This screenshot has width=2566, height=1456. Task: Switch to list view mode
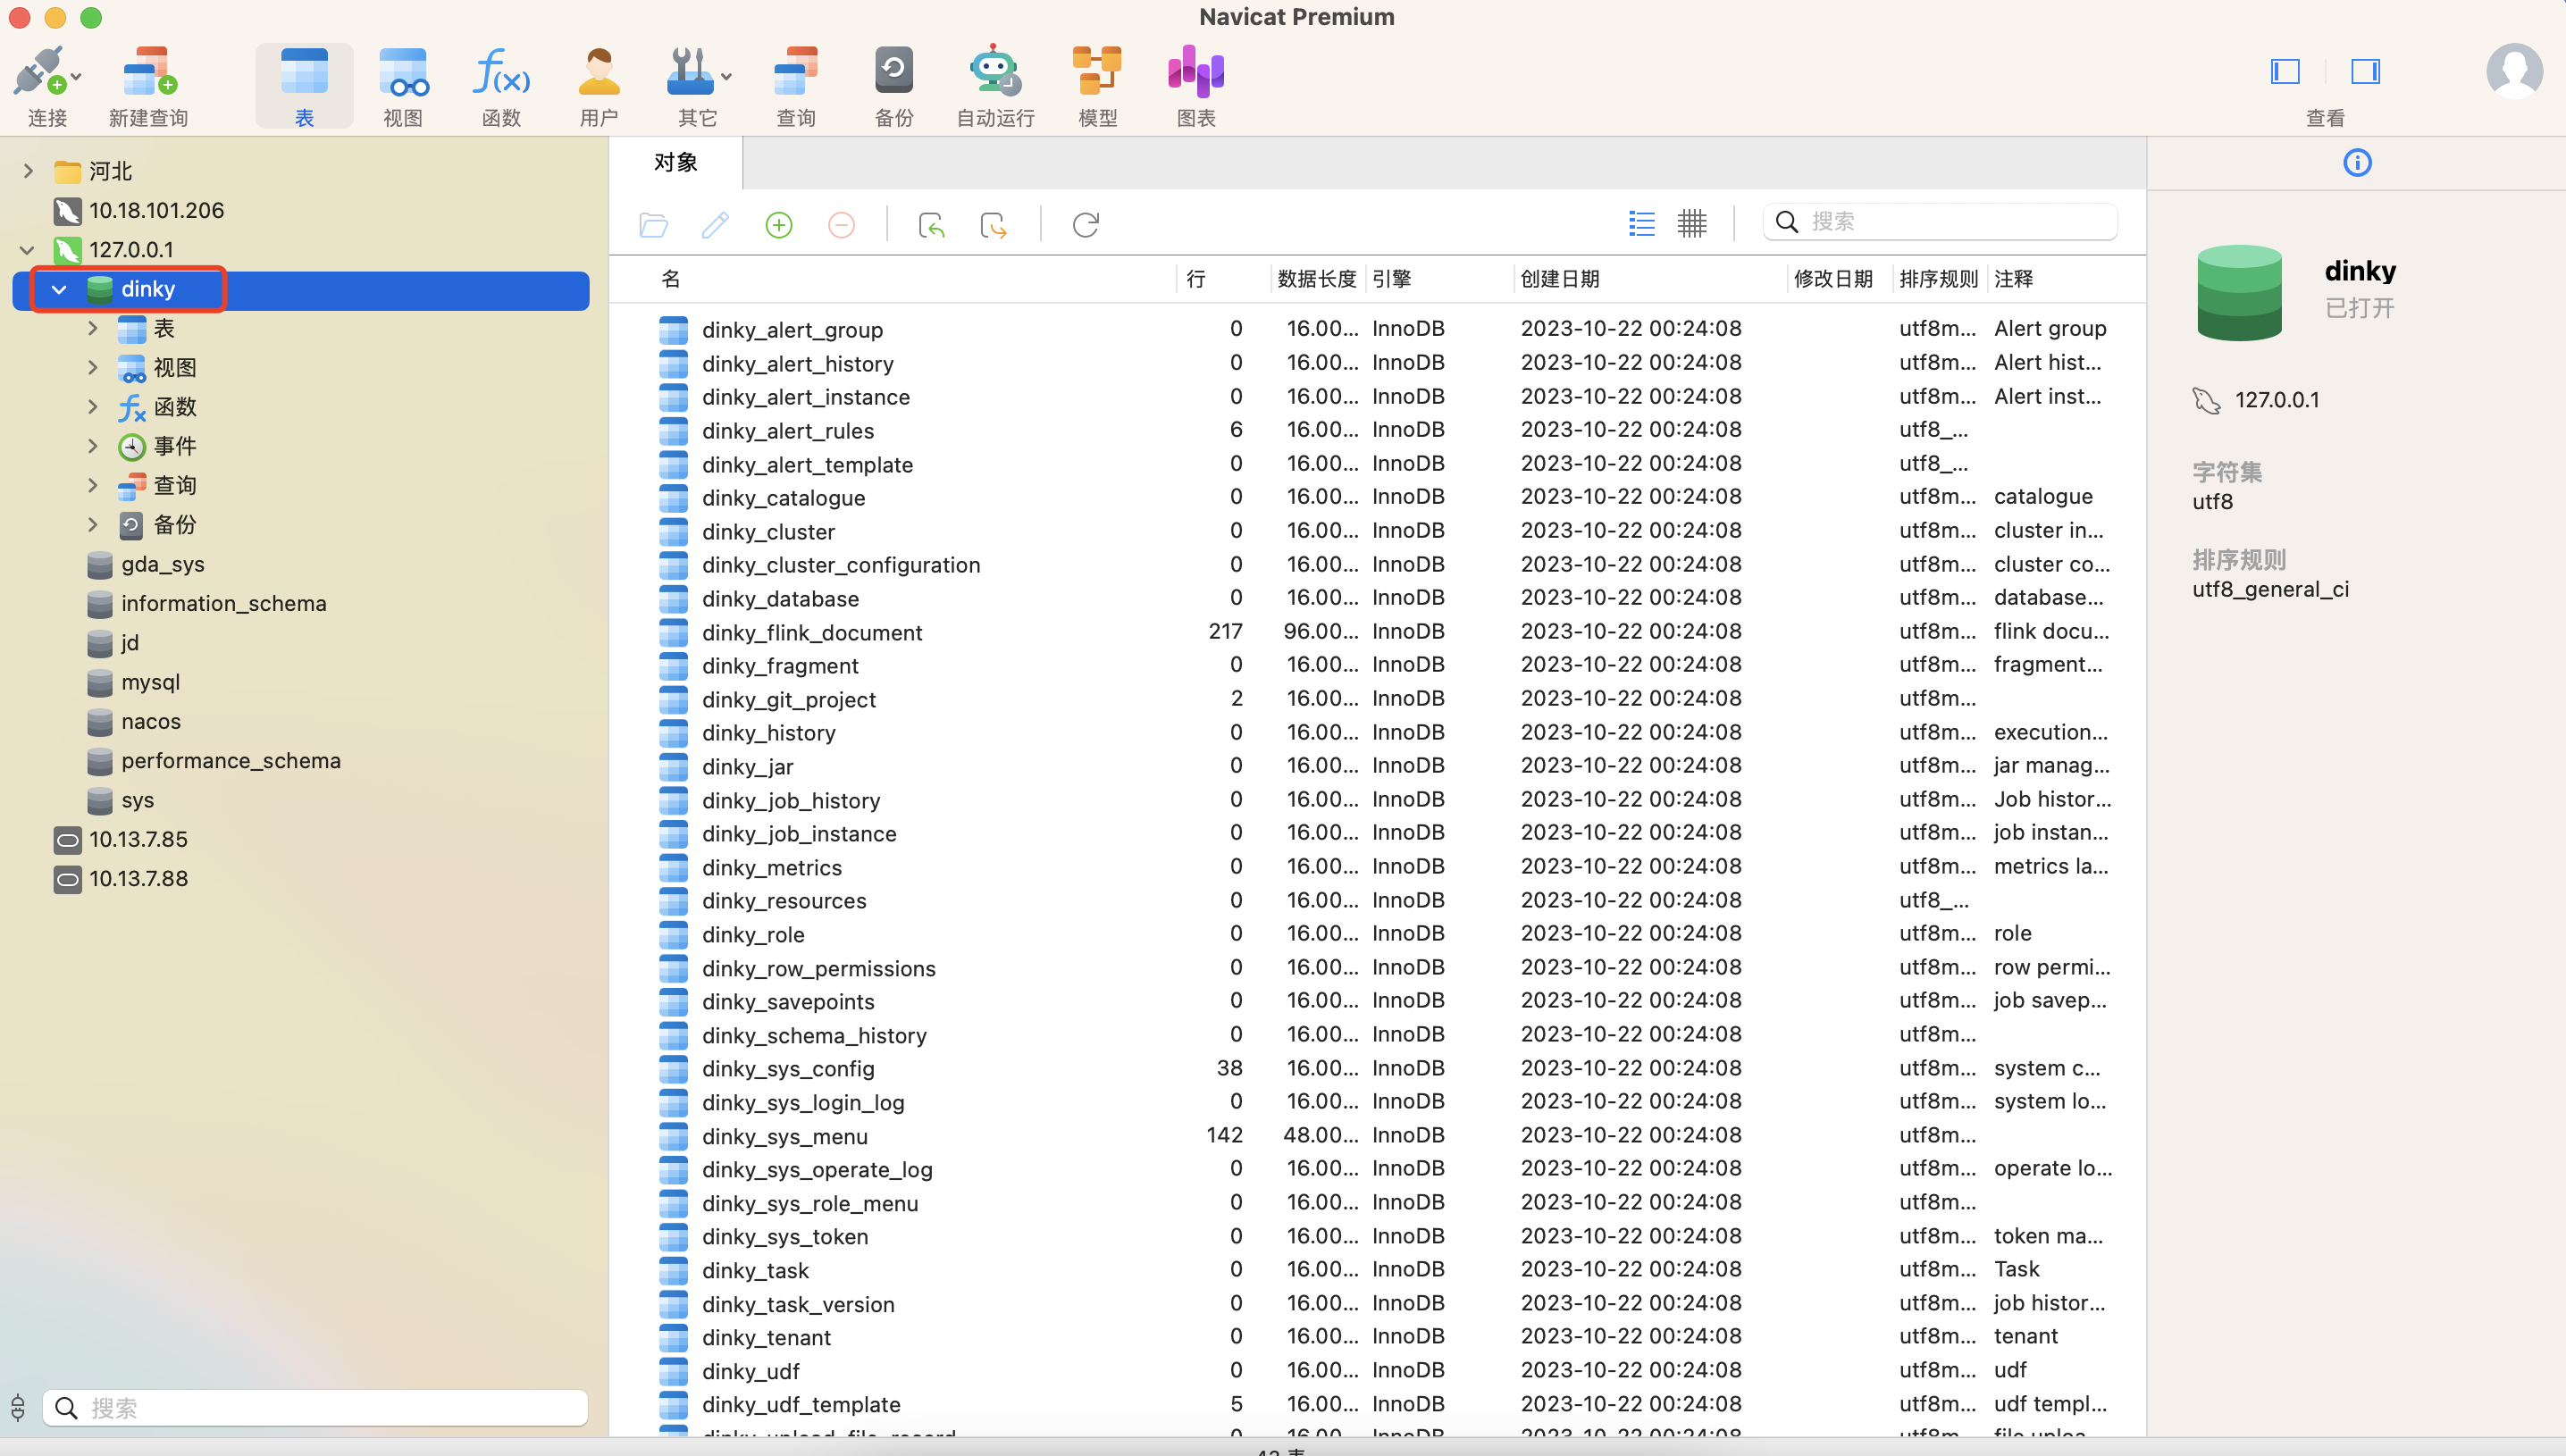(x=1641, y=223)
